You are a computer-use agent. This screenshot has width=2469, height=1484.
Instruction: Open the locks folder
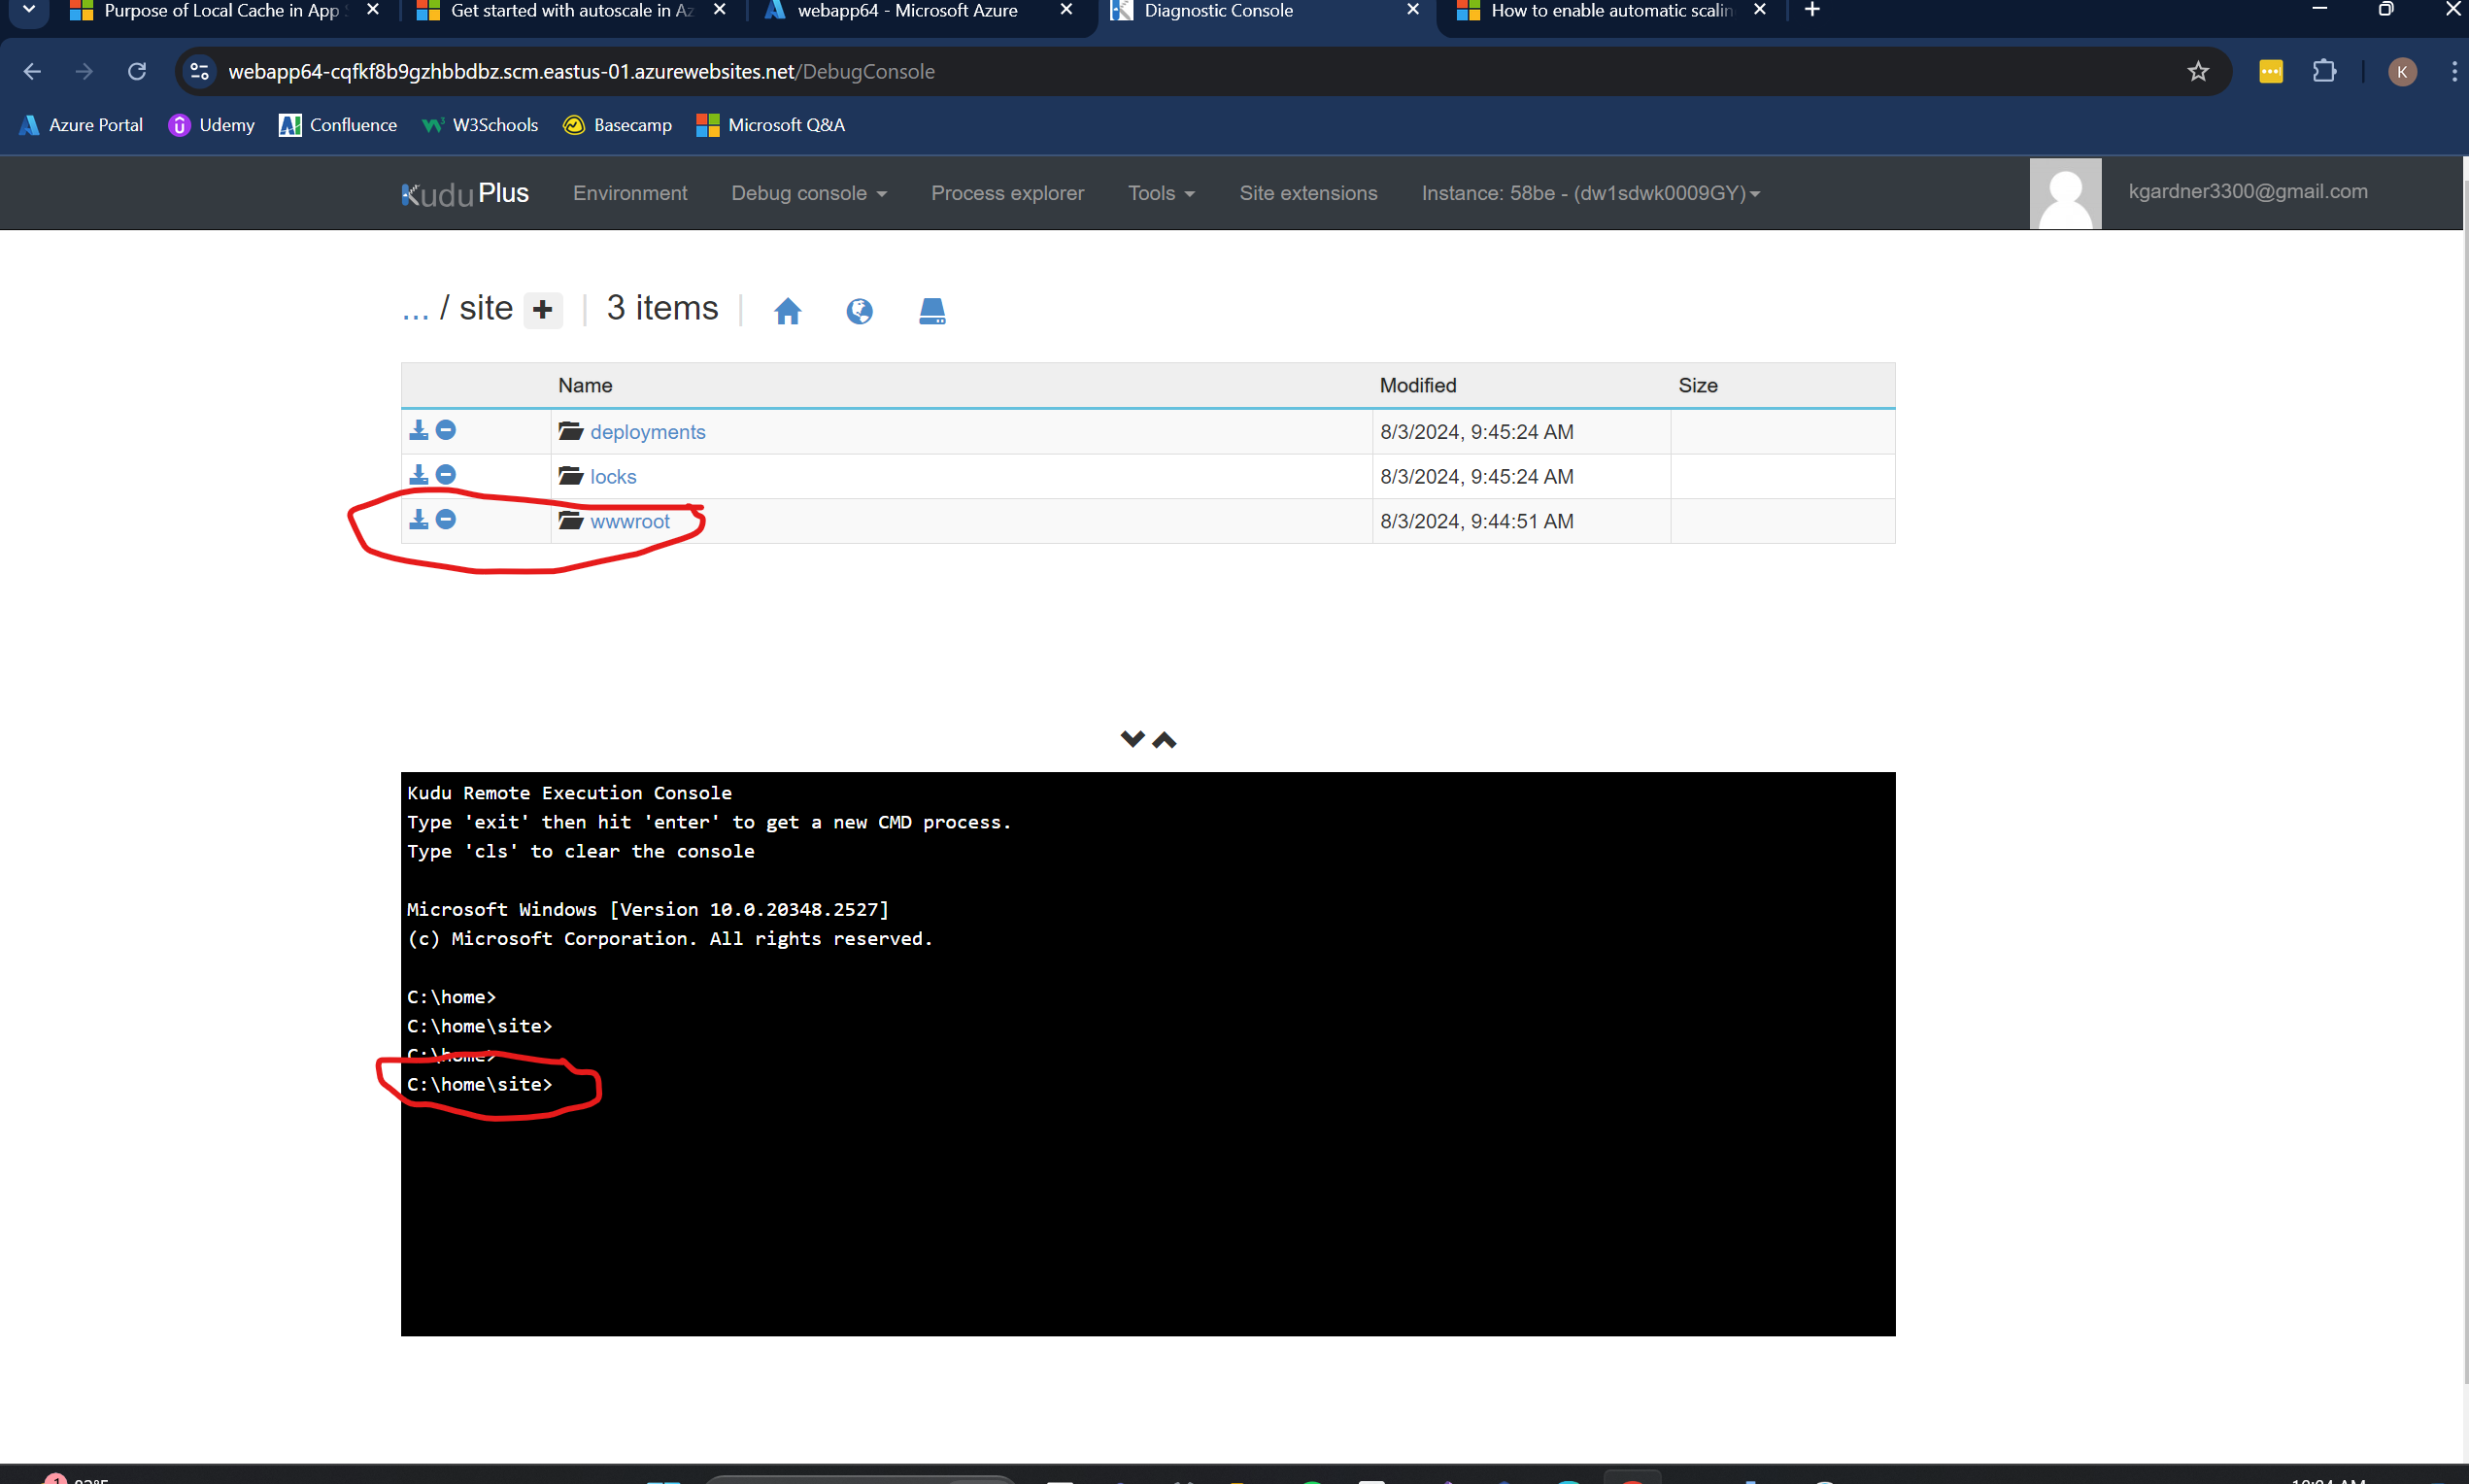pyautogui.click(x=613, y=477)
